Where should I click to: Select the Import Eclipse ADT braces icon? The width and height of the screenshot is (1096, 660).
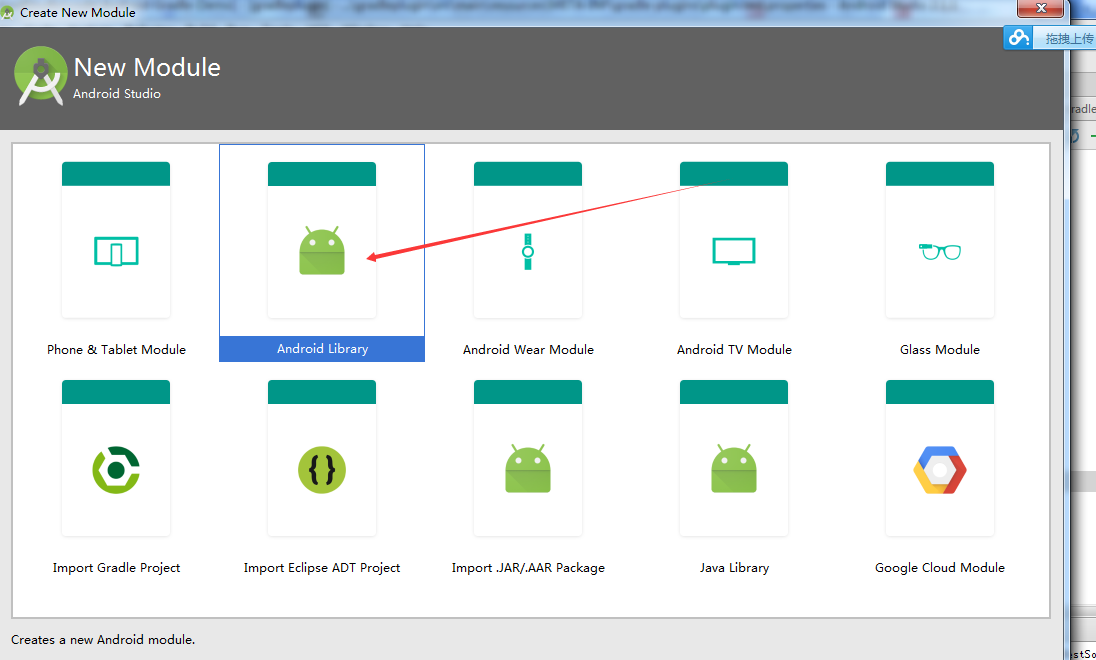pyautogui.click(x=322, y=470)
